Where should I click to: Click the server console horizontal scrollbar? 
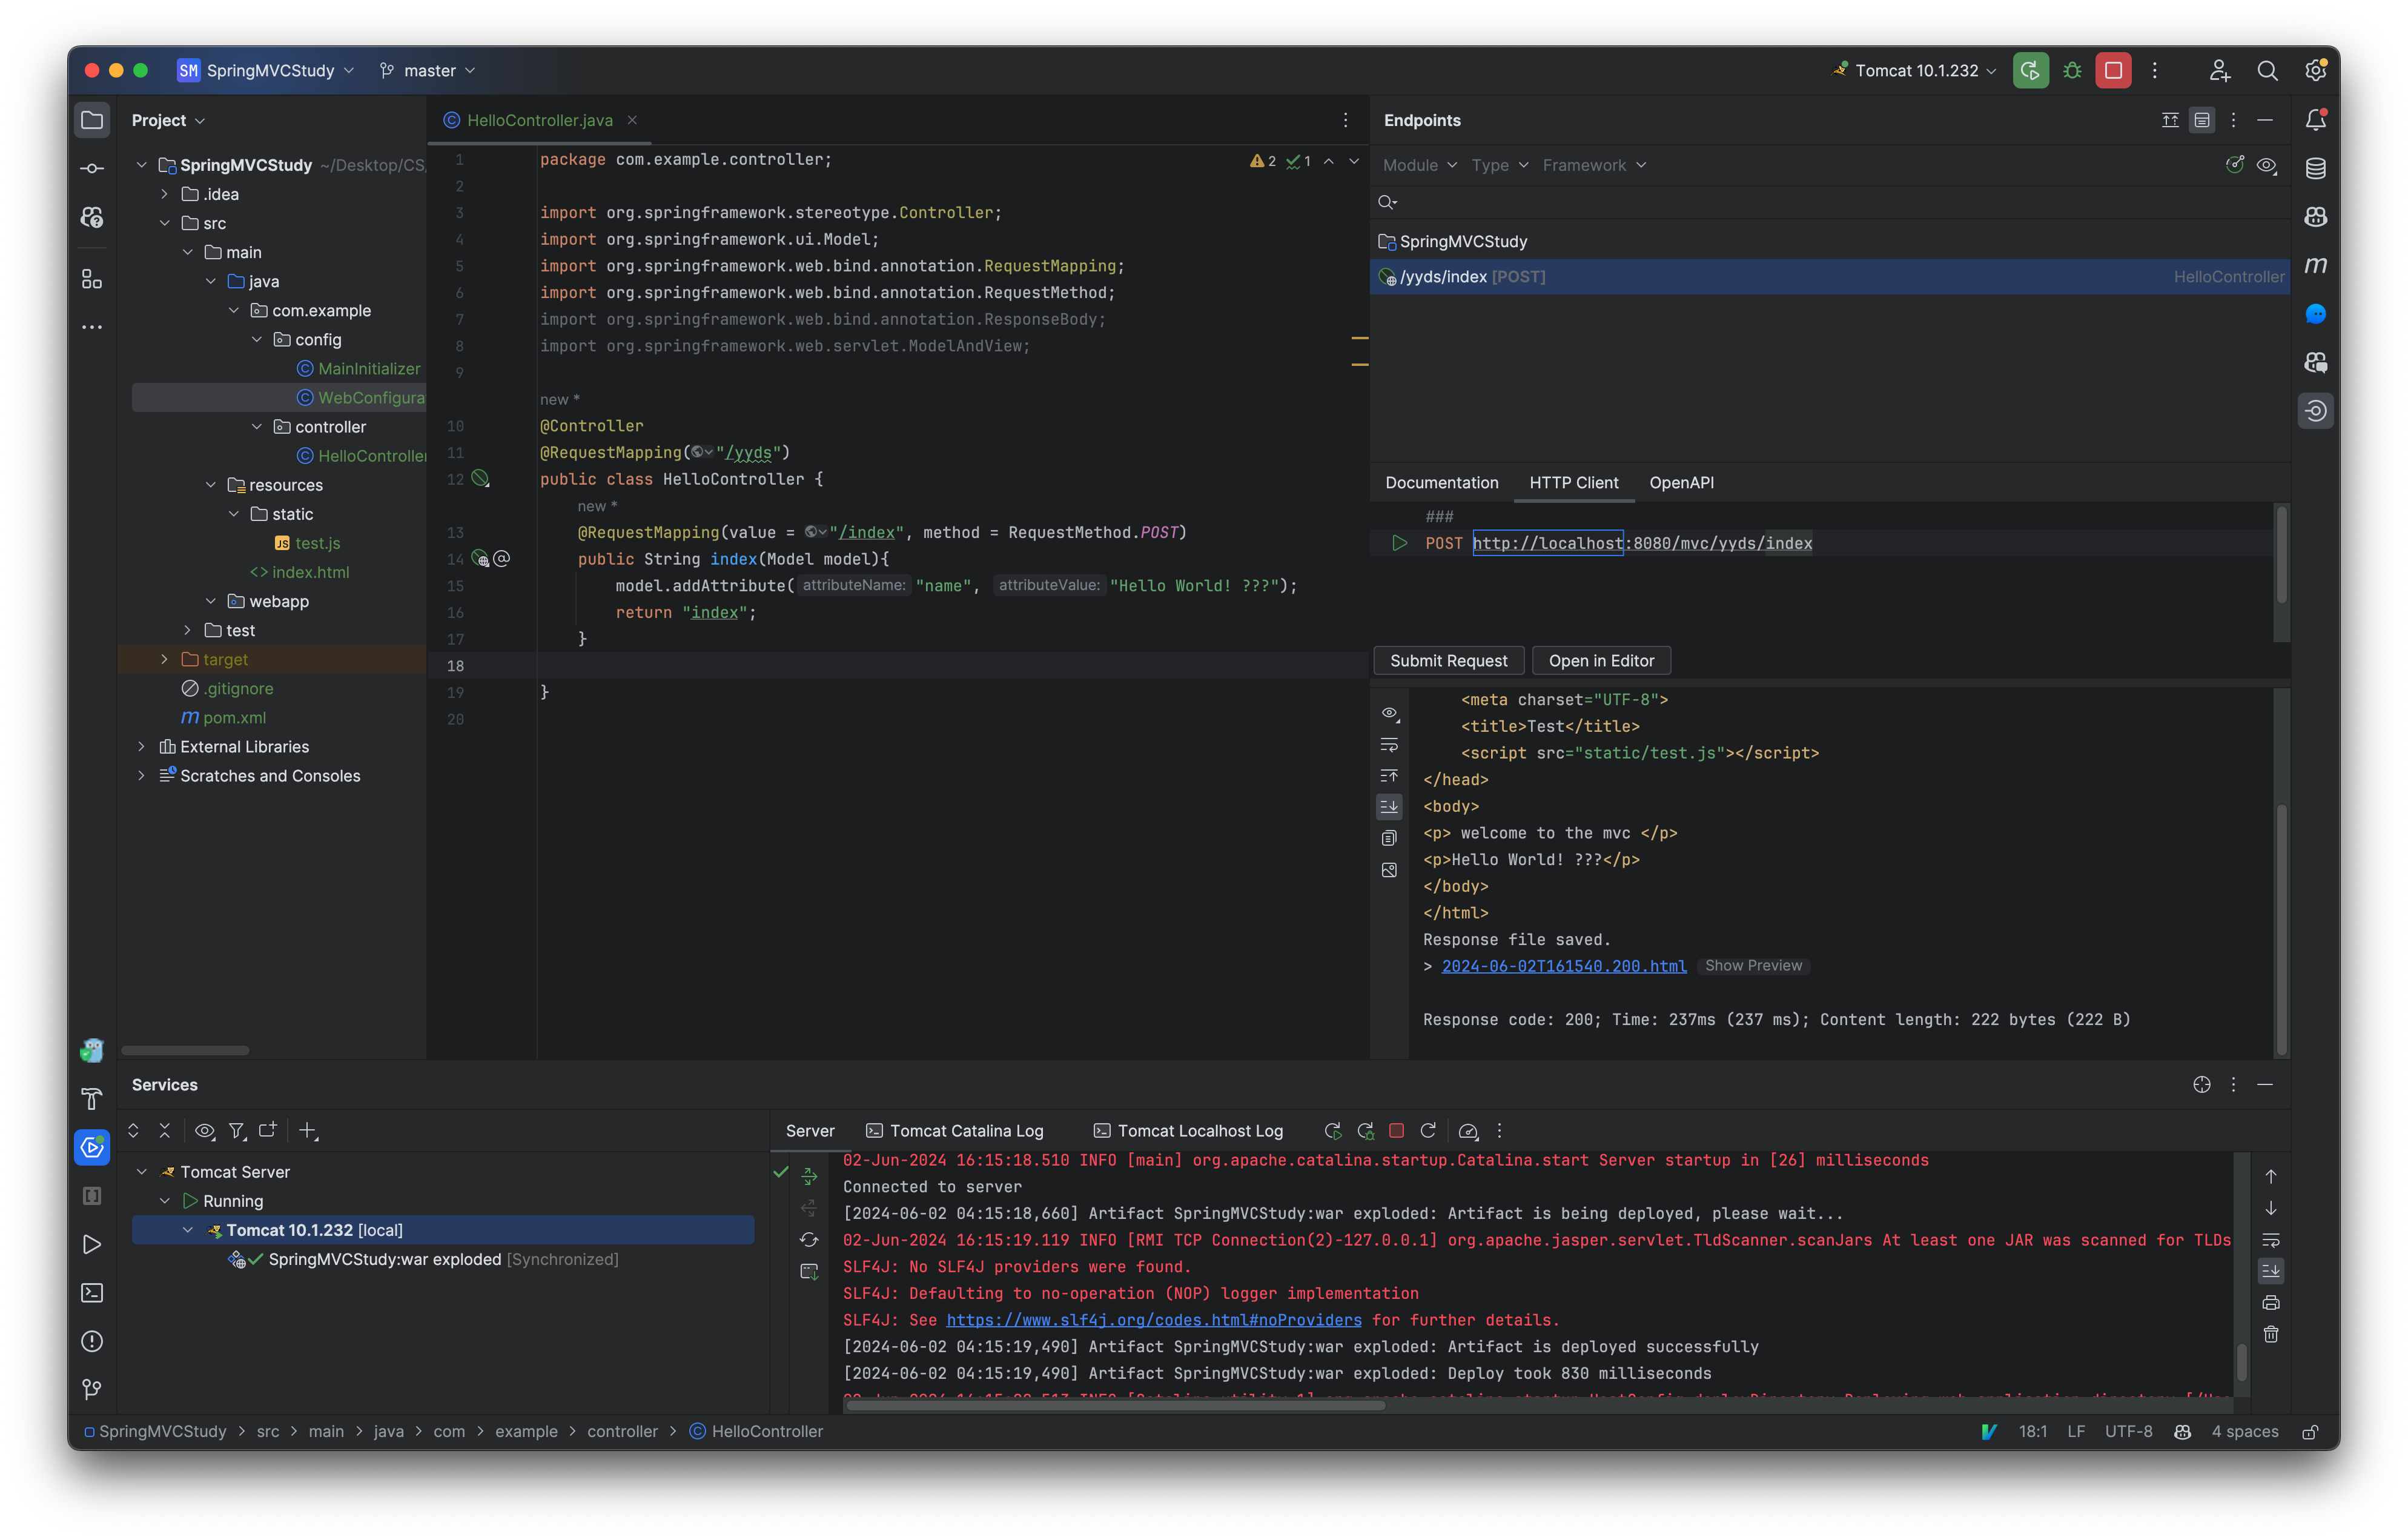[x=1115, y=1405]
